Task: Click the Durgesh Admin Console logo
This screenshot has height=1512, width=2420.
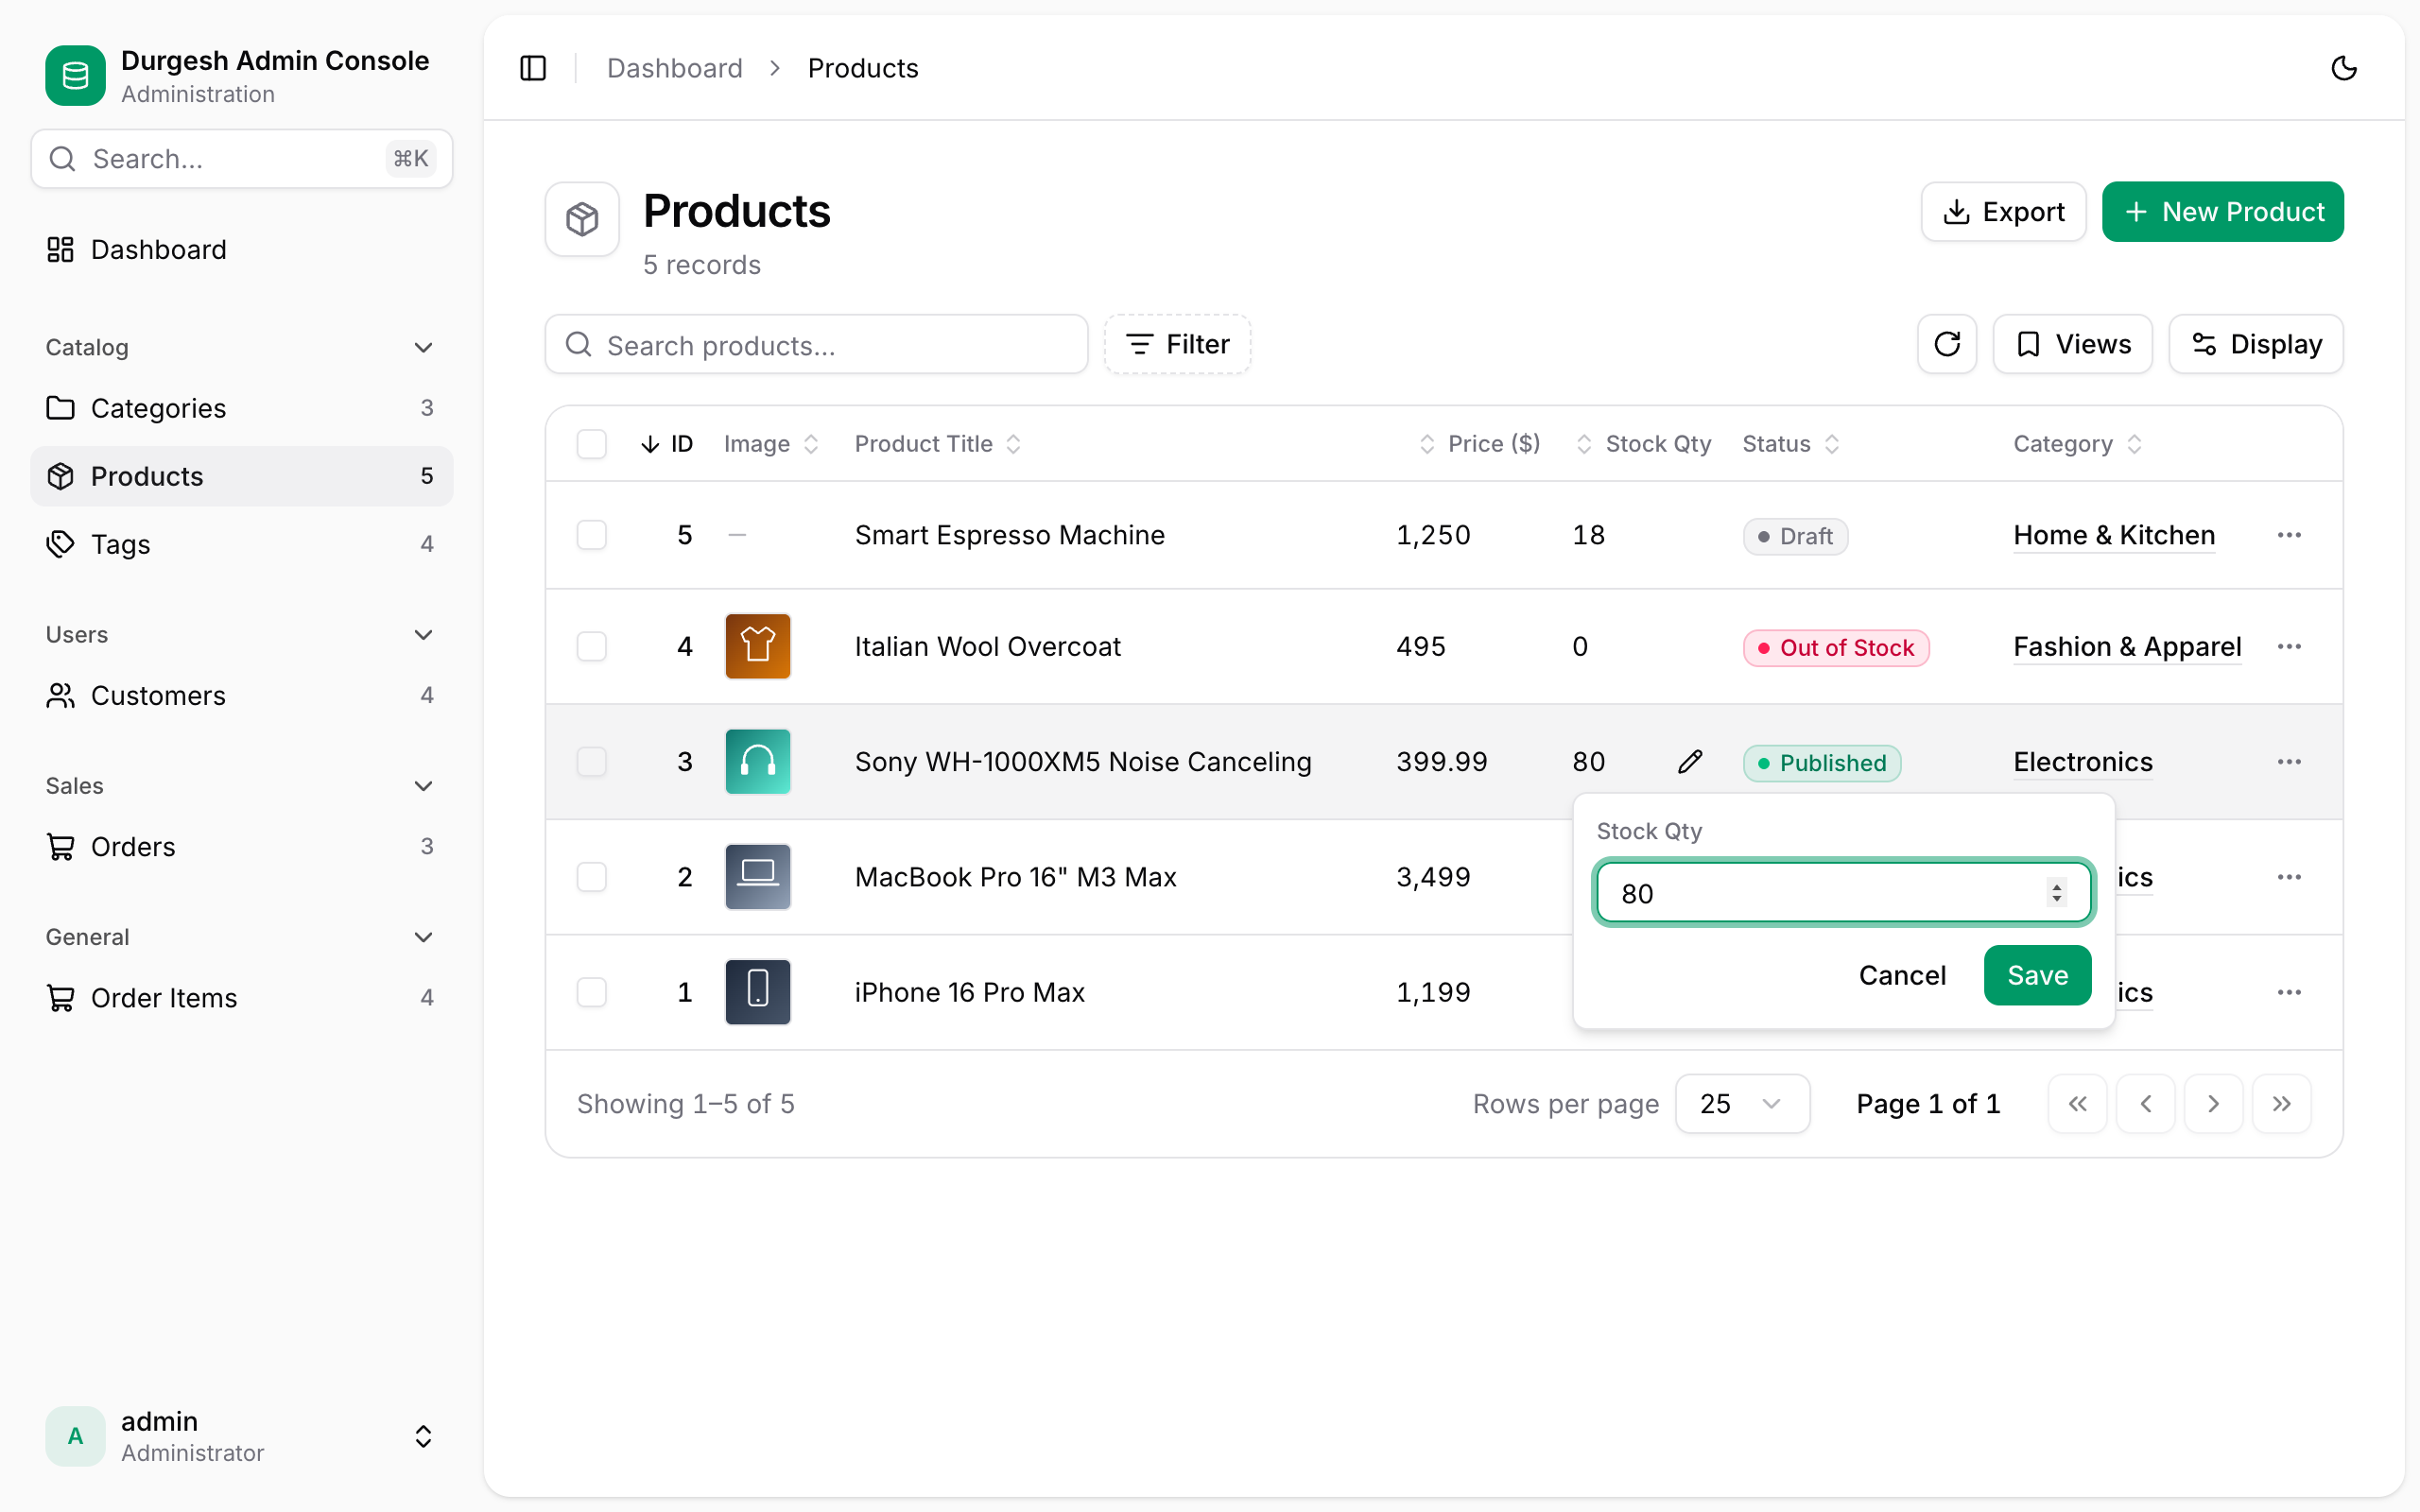Action: [x=75, y=75]
